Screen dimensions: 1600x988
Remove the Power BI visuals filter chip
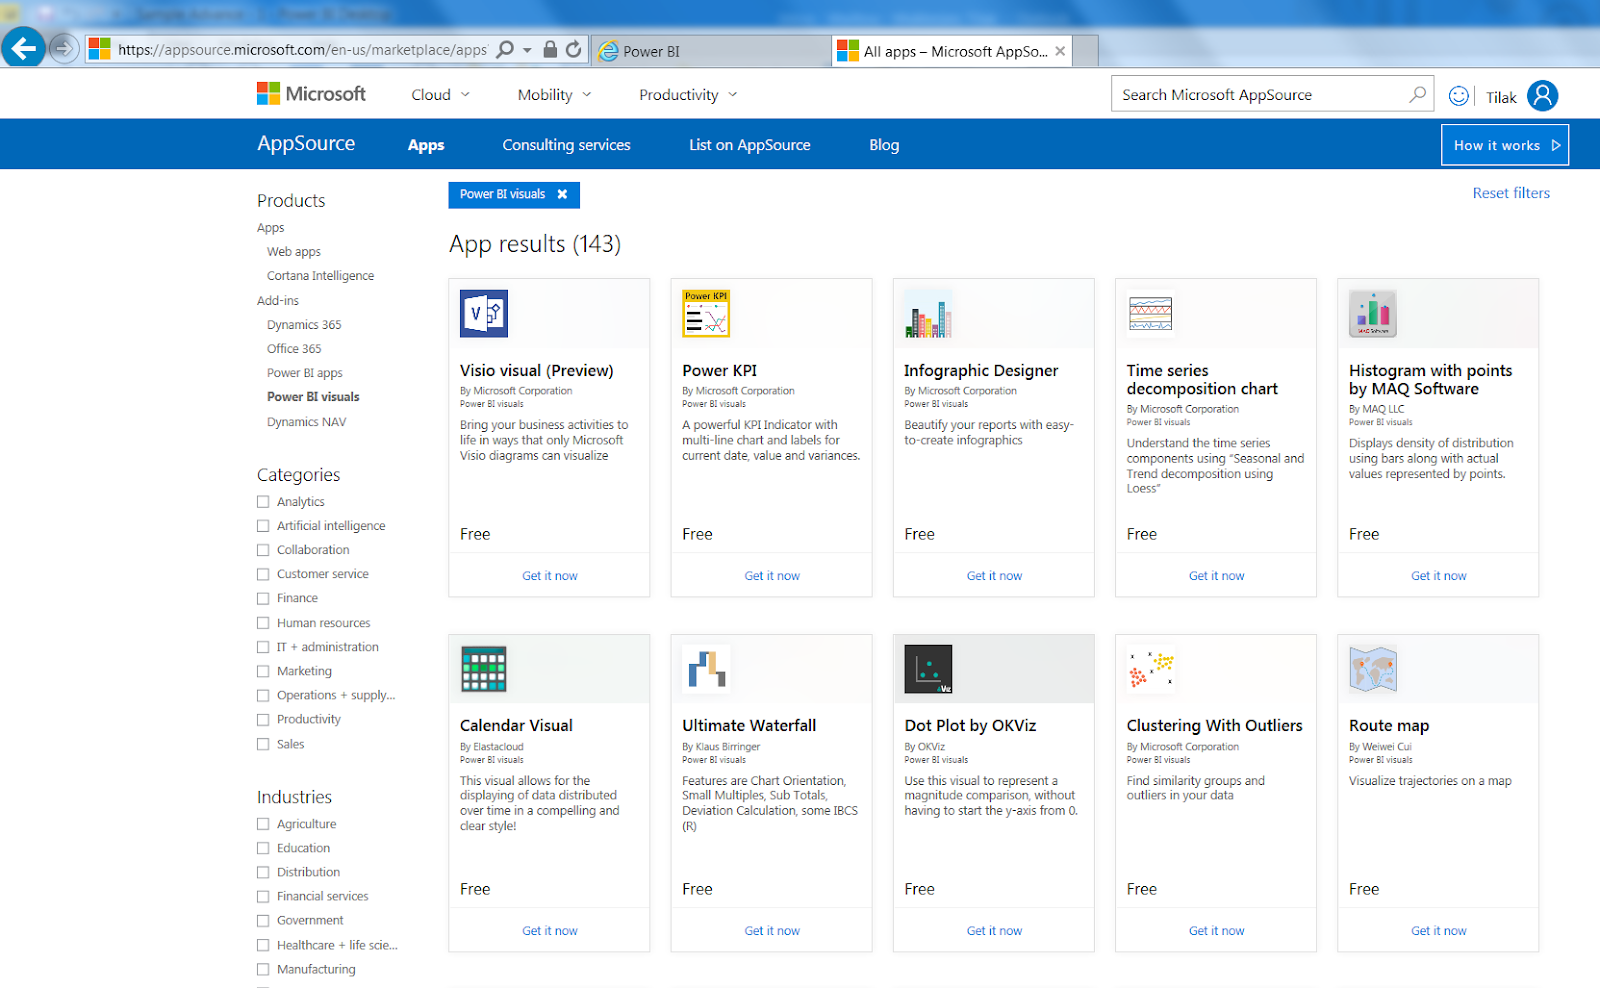tap(562, 194)
